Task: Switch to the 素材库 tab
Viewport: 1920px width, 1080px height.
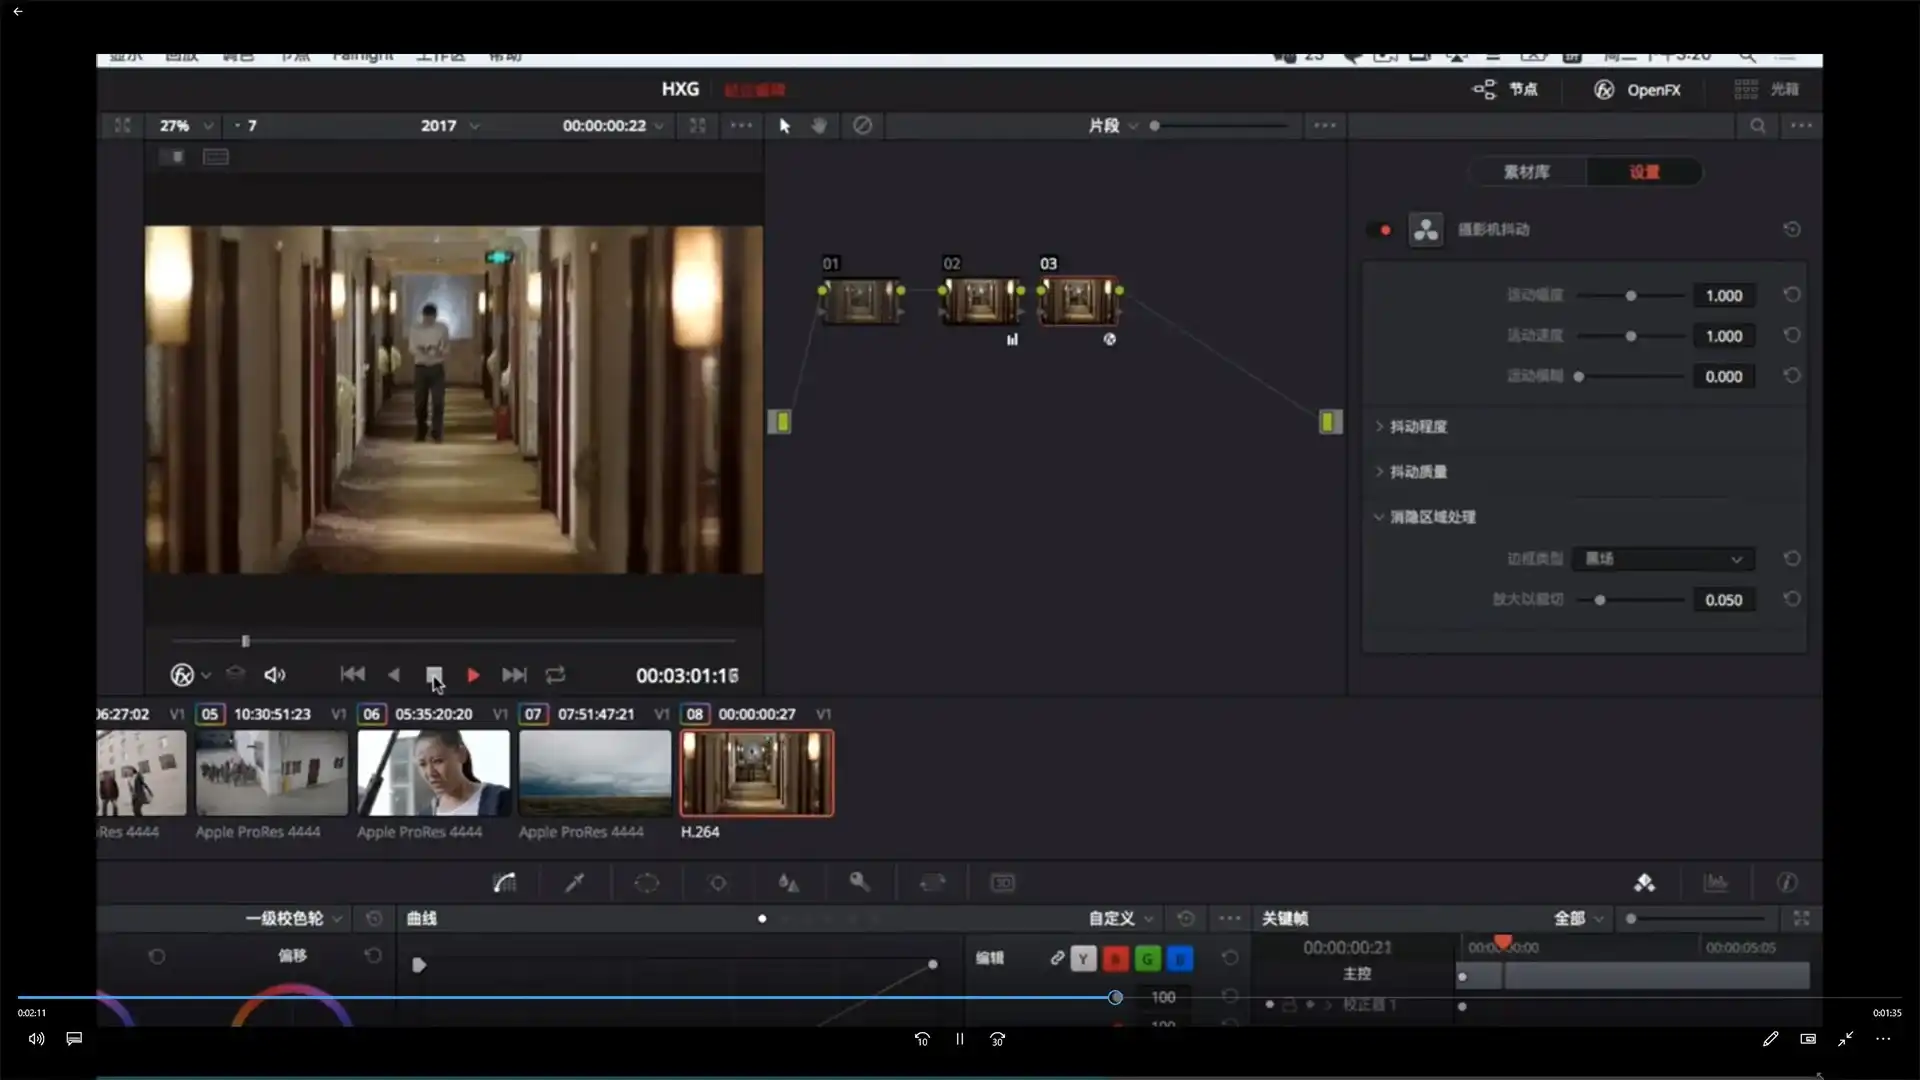Action: (x=1527, y=172)
